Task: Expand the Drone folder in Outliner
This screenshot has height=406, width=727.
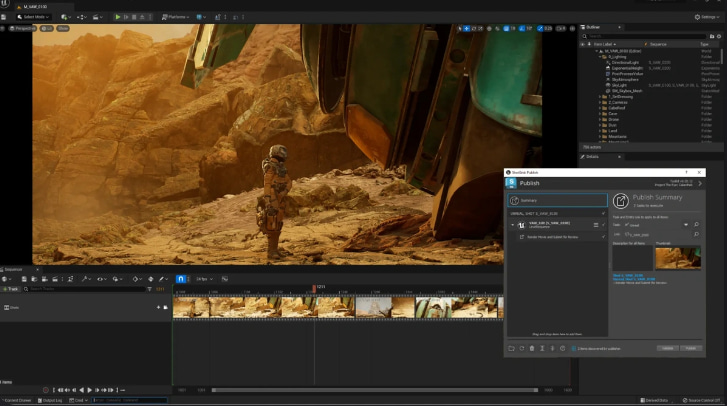Action: click(x=599, y=120)
